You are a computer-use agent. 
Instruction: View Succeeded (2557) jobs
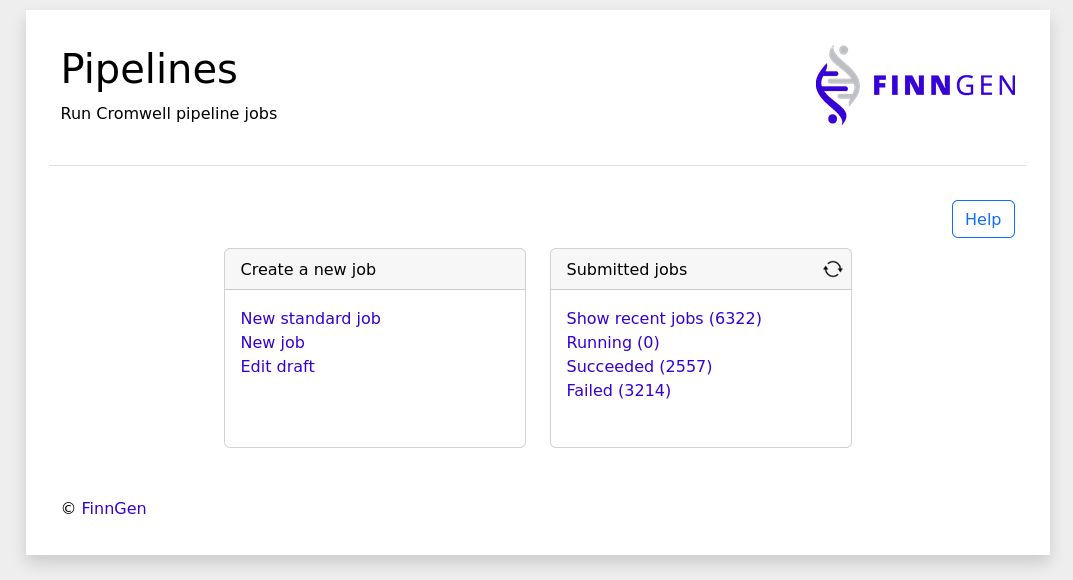639,367
